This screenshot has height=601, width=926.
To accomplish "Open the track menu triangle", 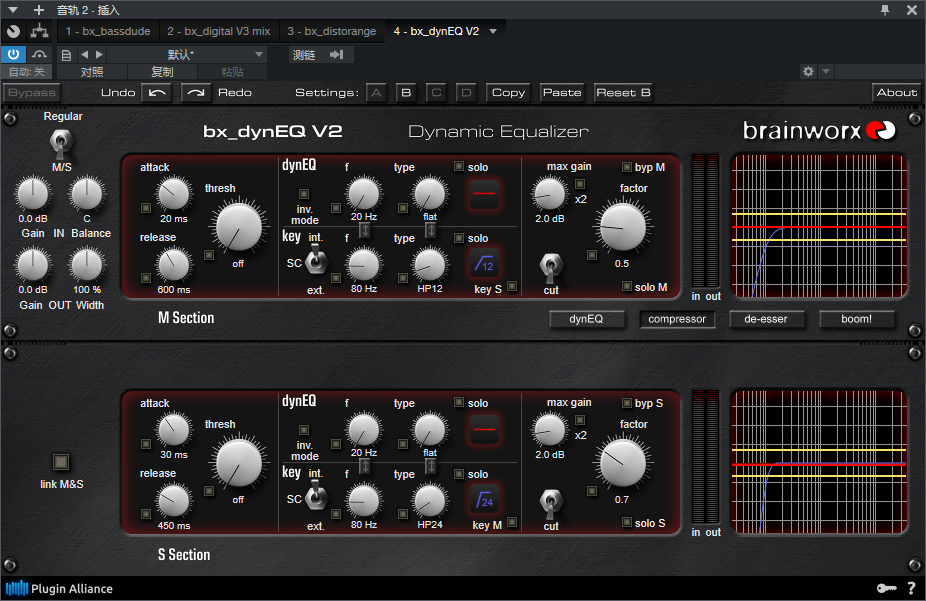I will pyautogui.click(x=13, y=10).
